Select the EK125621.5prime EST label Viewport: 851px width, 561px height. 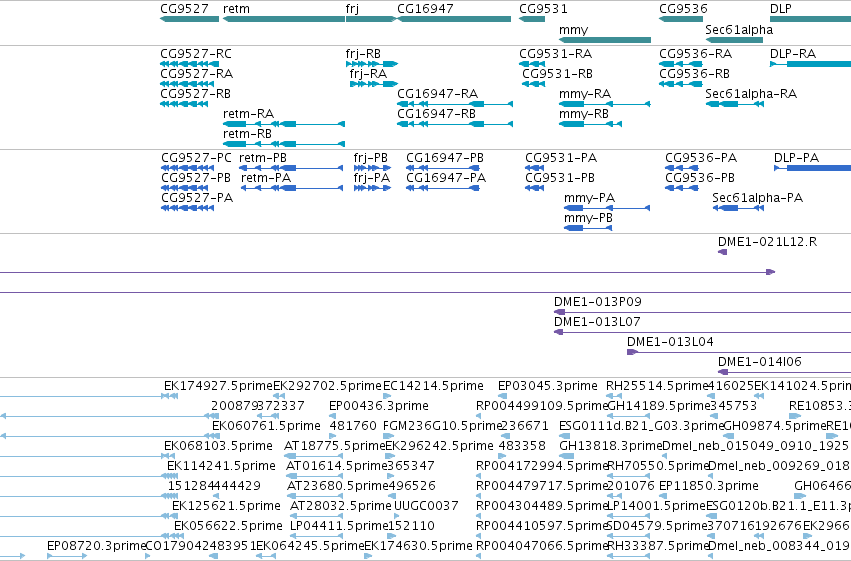click(x=226, y=507)
